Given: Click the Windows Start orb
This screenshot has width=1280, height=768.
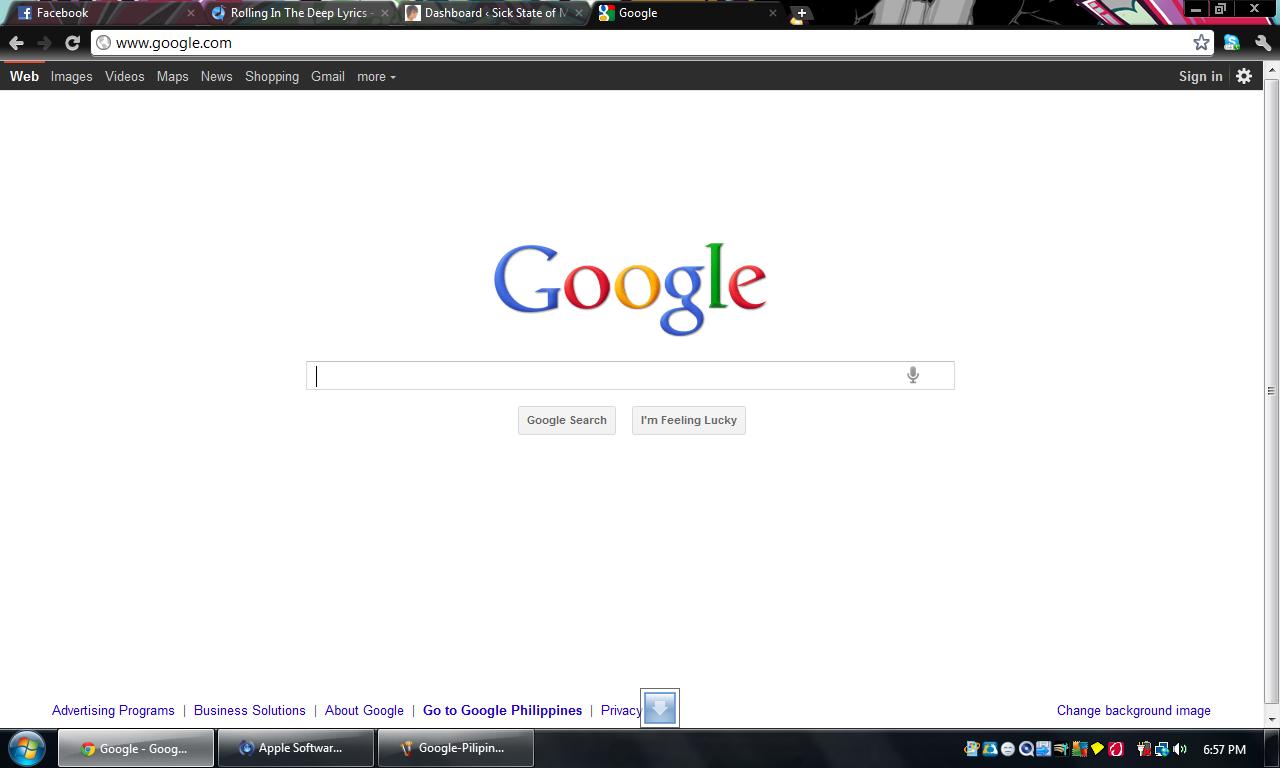Looking at the screenshot, I should [x=27, y=748].
